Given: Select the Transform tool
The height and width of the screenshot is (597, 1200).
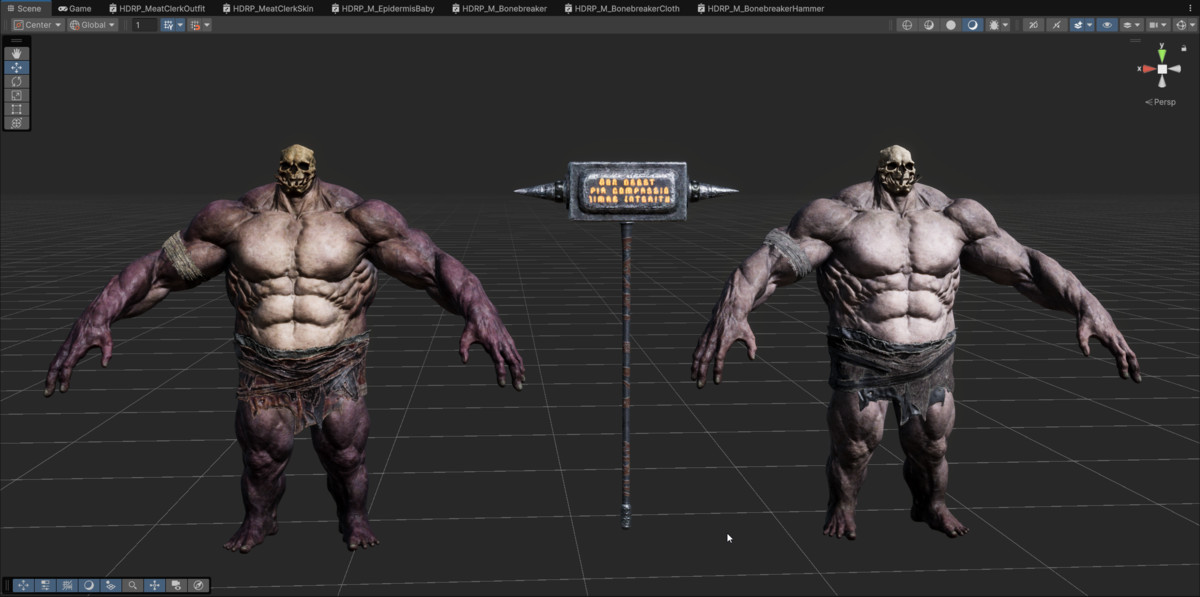Looking at the screenshot, I should [17, 123].
